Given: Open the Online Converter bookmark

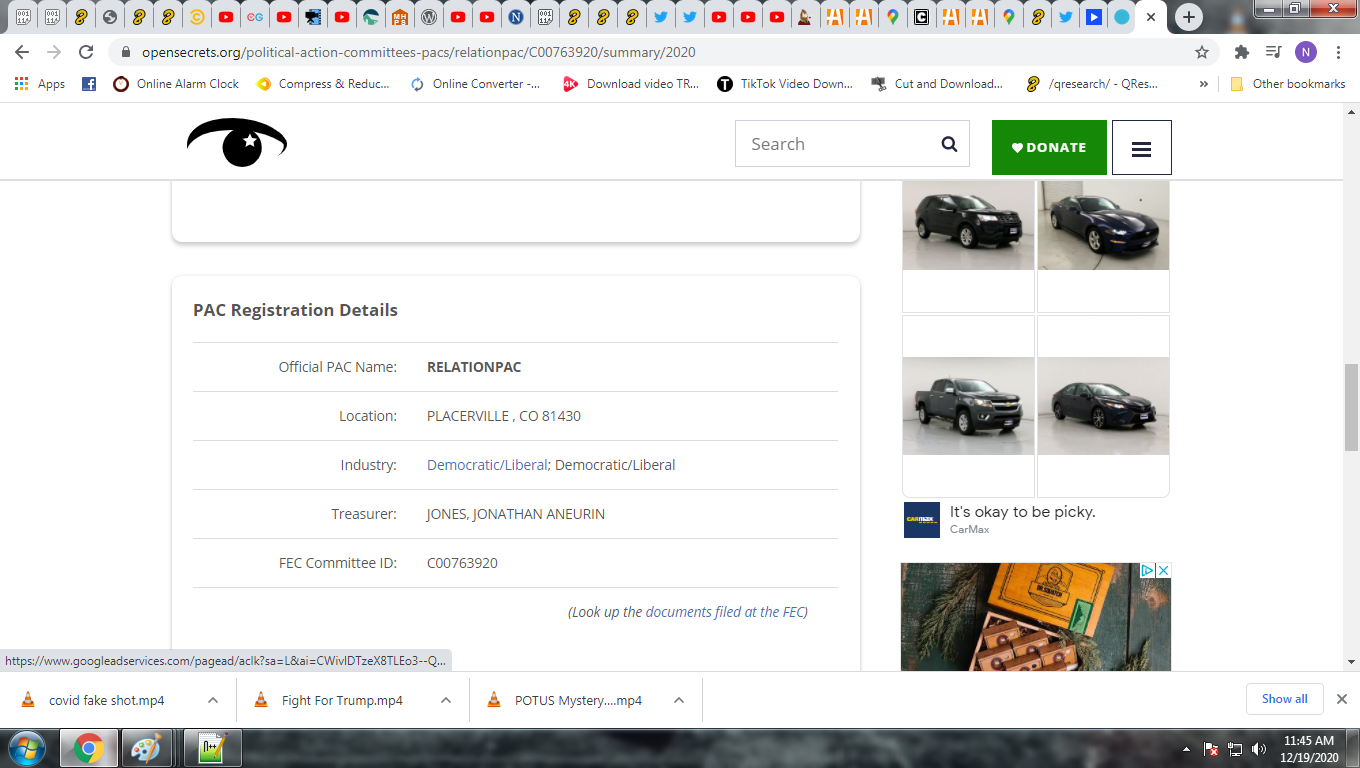Looking at the screenshot, I should pyautogui.click(x=475, y=84).
